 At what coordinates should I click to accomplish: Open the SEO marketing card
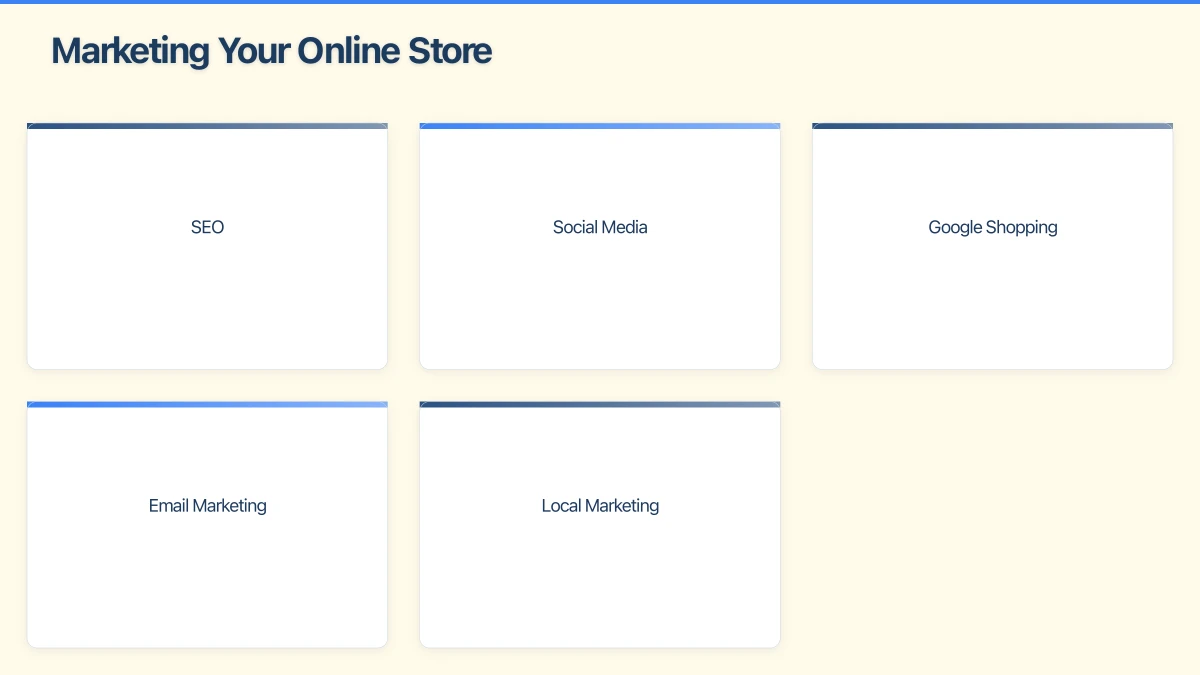[207, 245]
